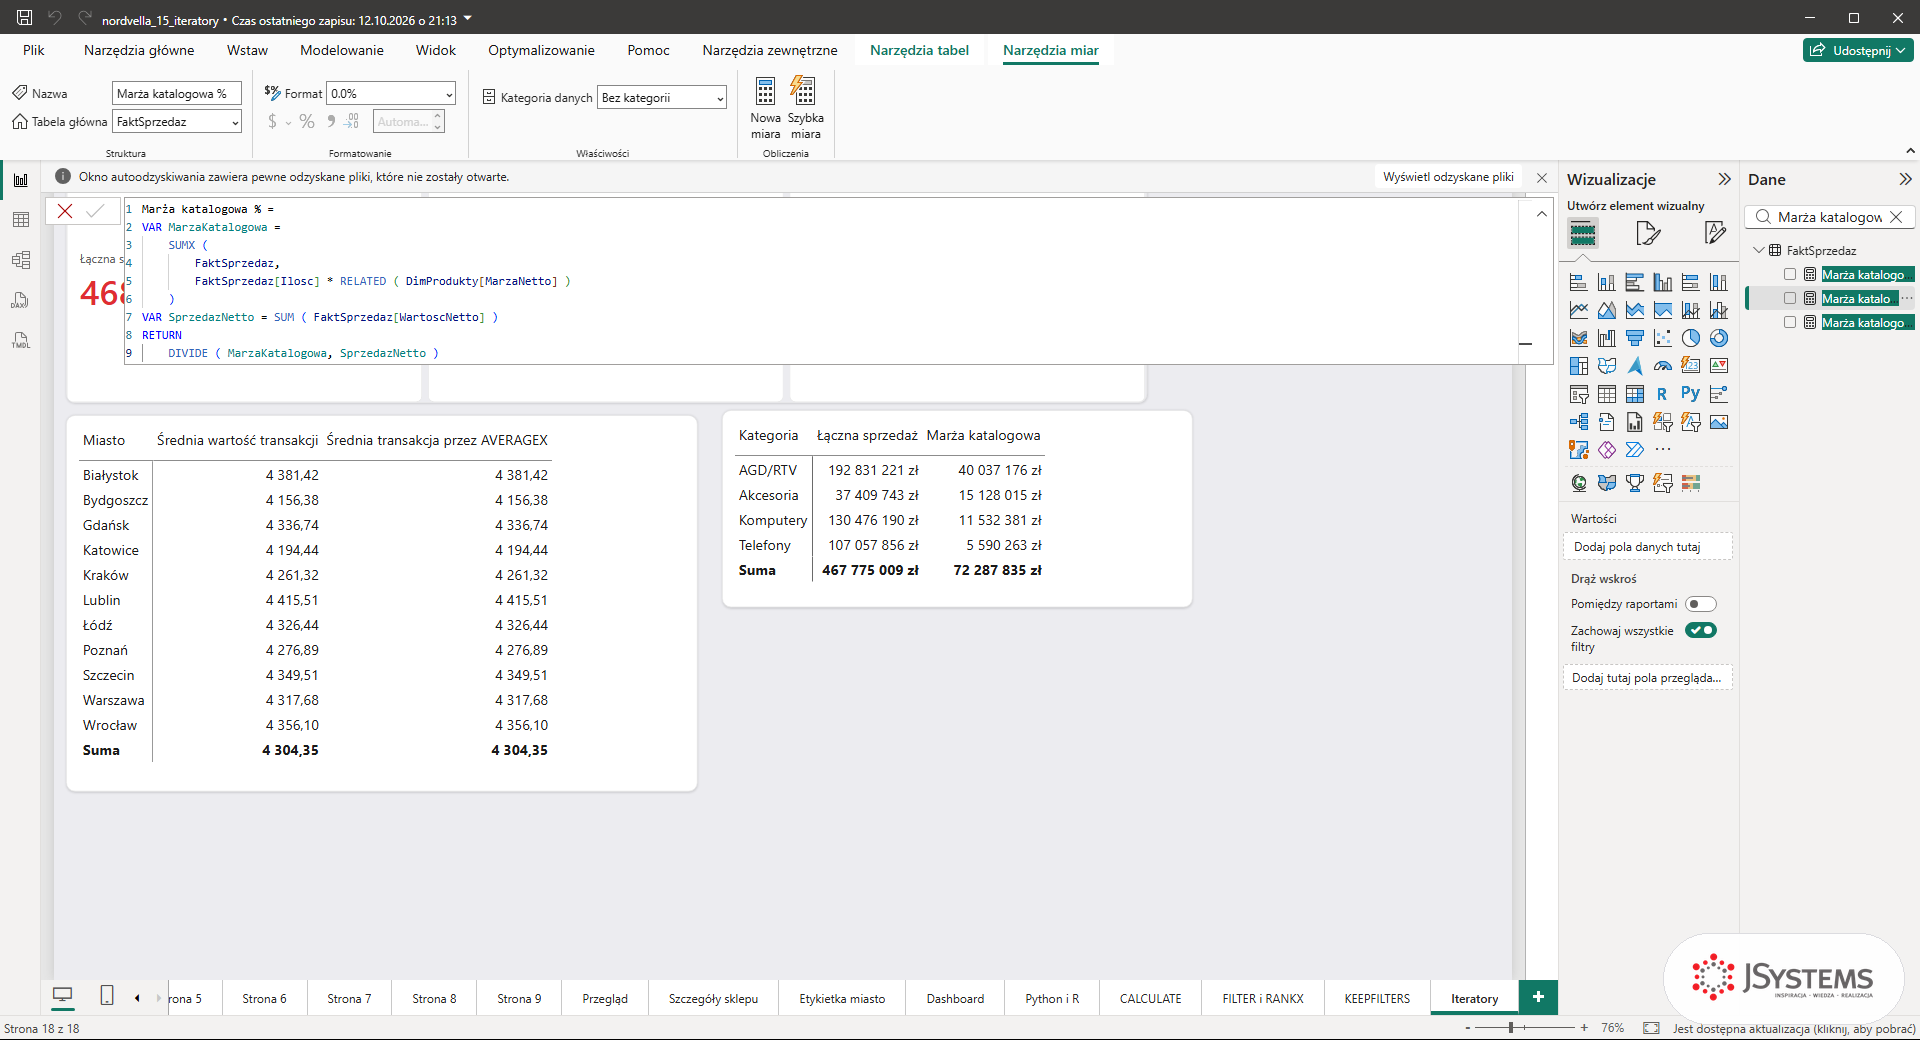Select the pie chart visual

[1691, 338]
